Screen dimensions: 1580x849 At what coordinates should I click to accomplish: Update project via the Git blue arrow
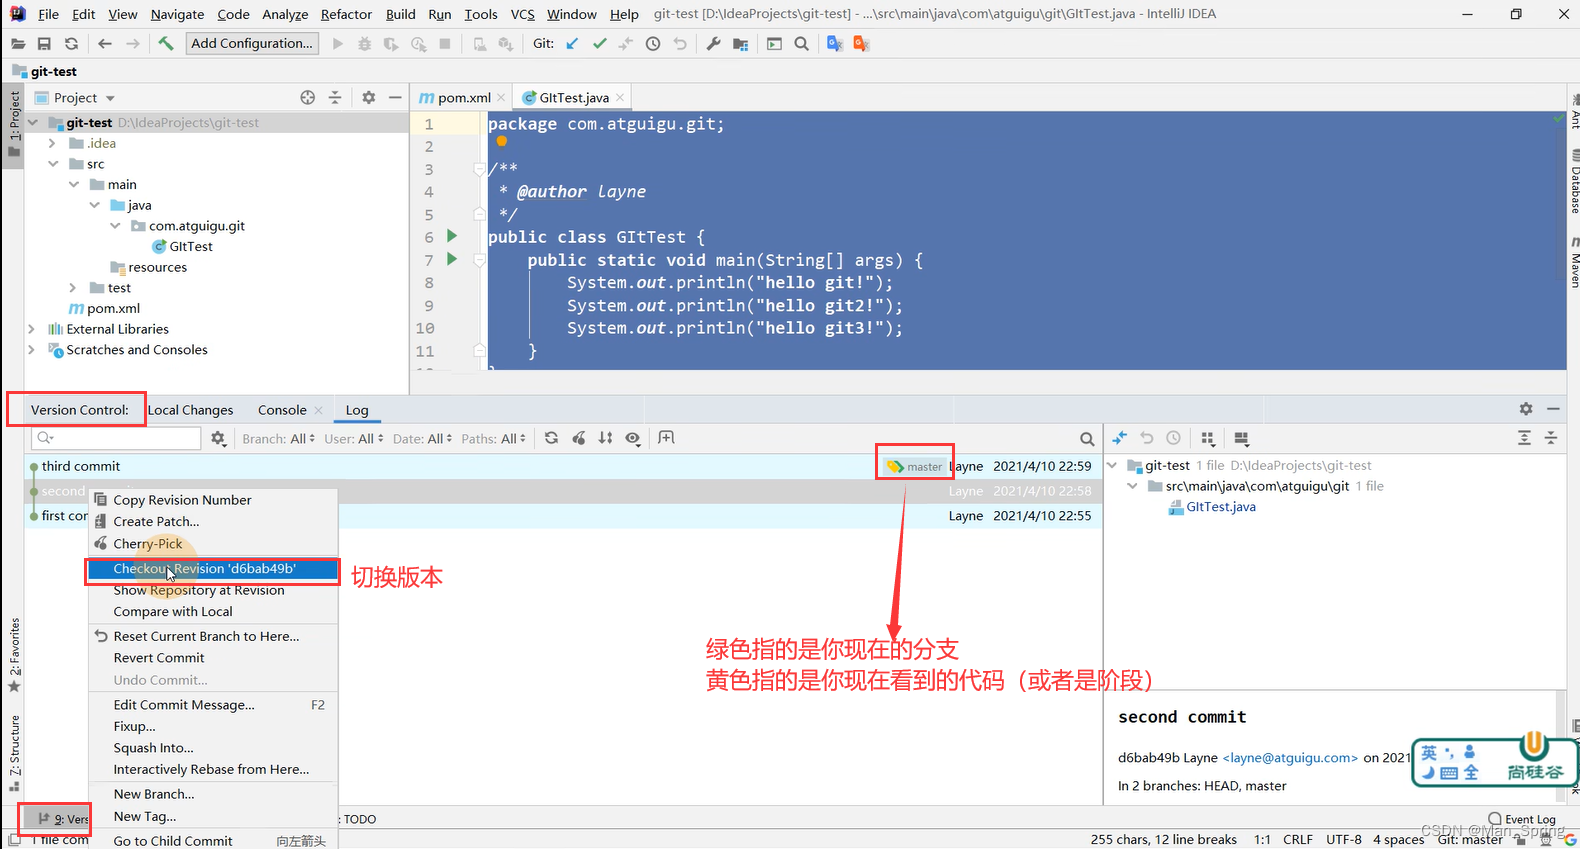pyautogui.click(x=572, y=44)
